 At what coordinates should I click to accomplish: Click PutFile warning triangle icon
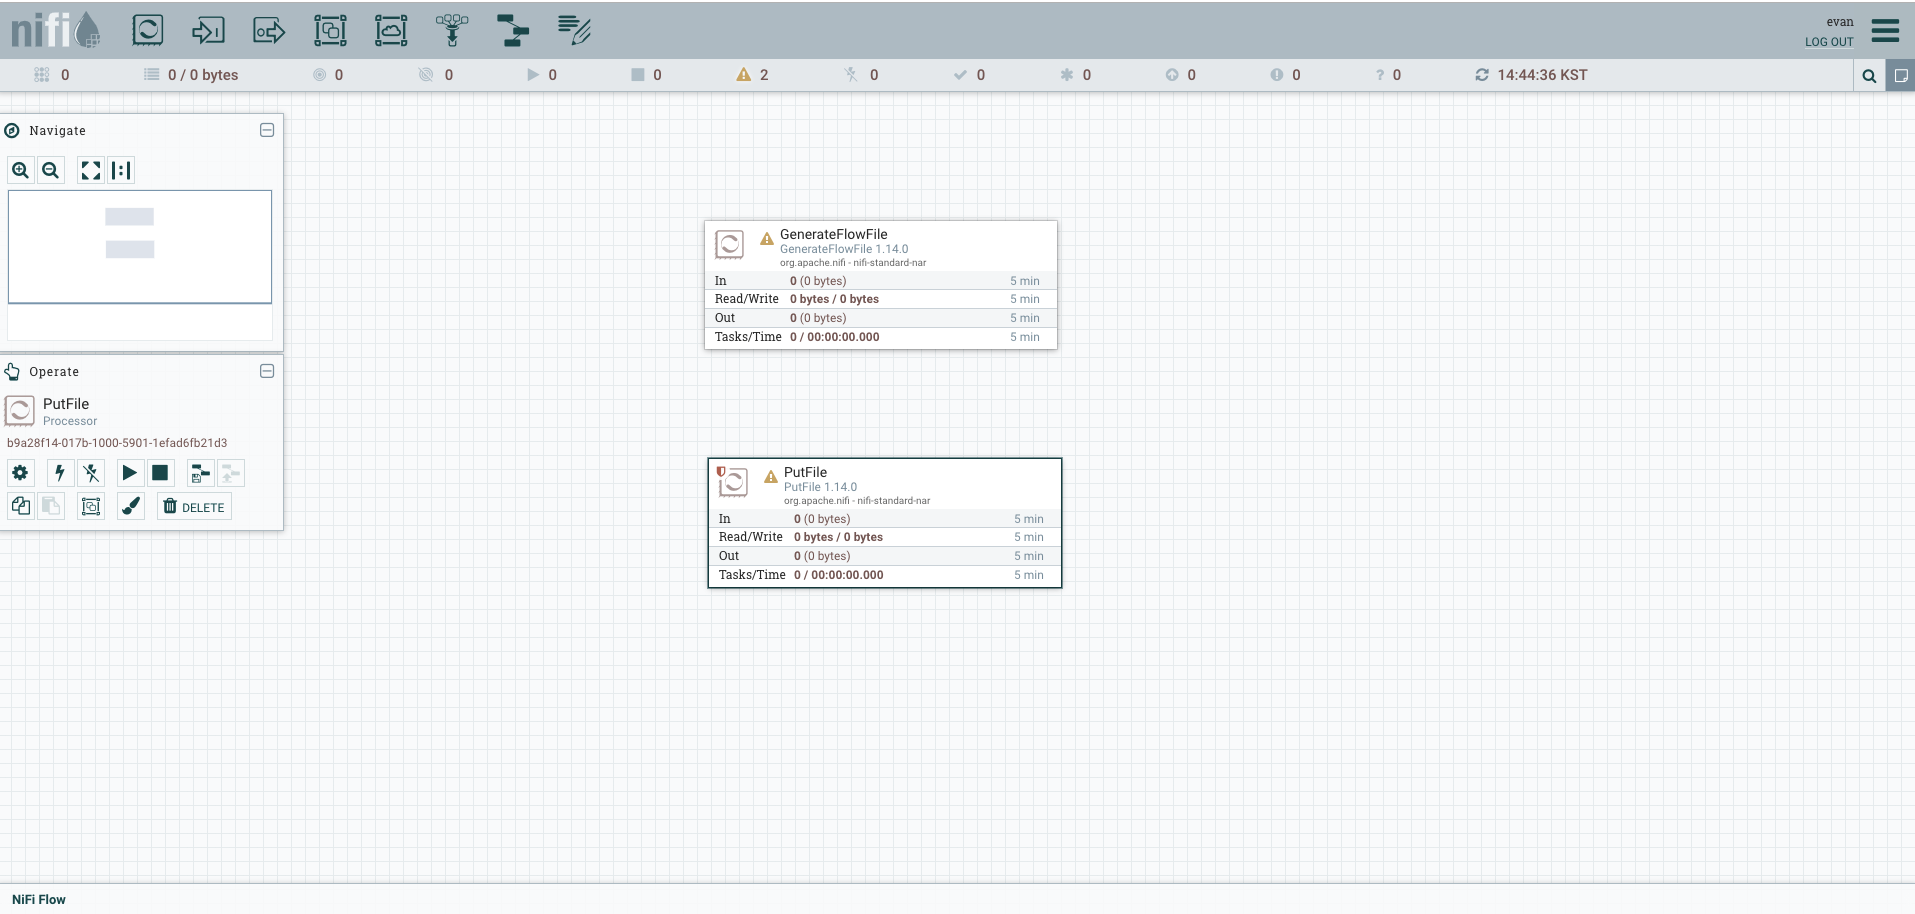click(x=771, y=477)
